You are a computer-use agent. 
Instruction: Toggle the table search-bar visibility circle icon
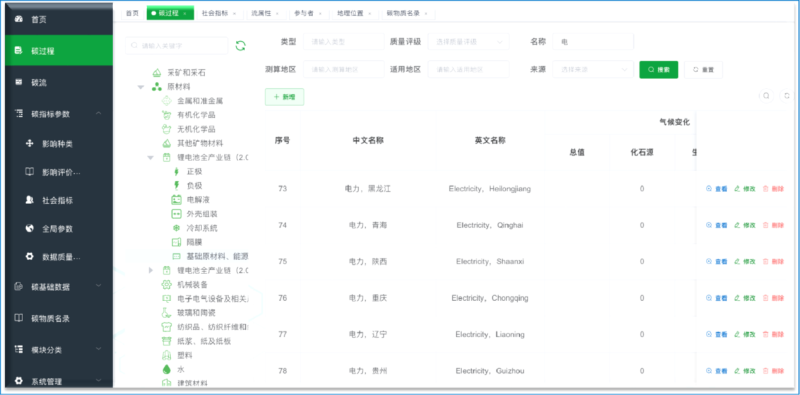tap(766, 96)
